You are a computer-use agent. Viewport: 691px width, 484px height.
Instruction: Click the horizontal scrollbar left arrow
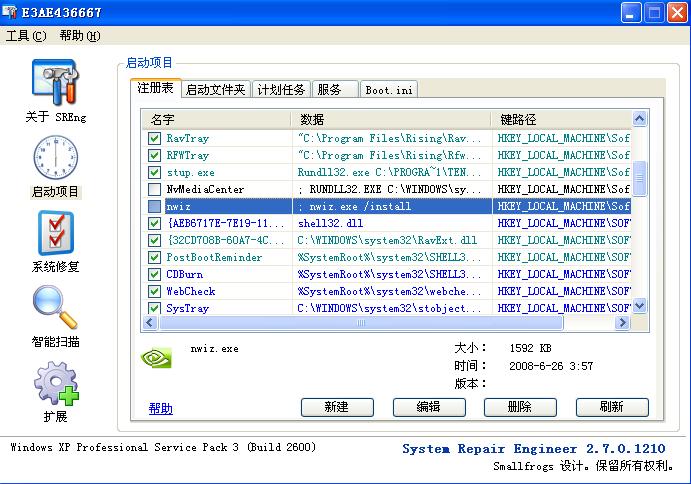149,323
